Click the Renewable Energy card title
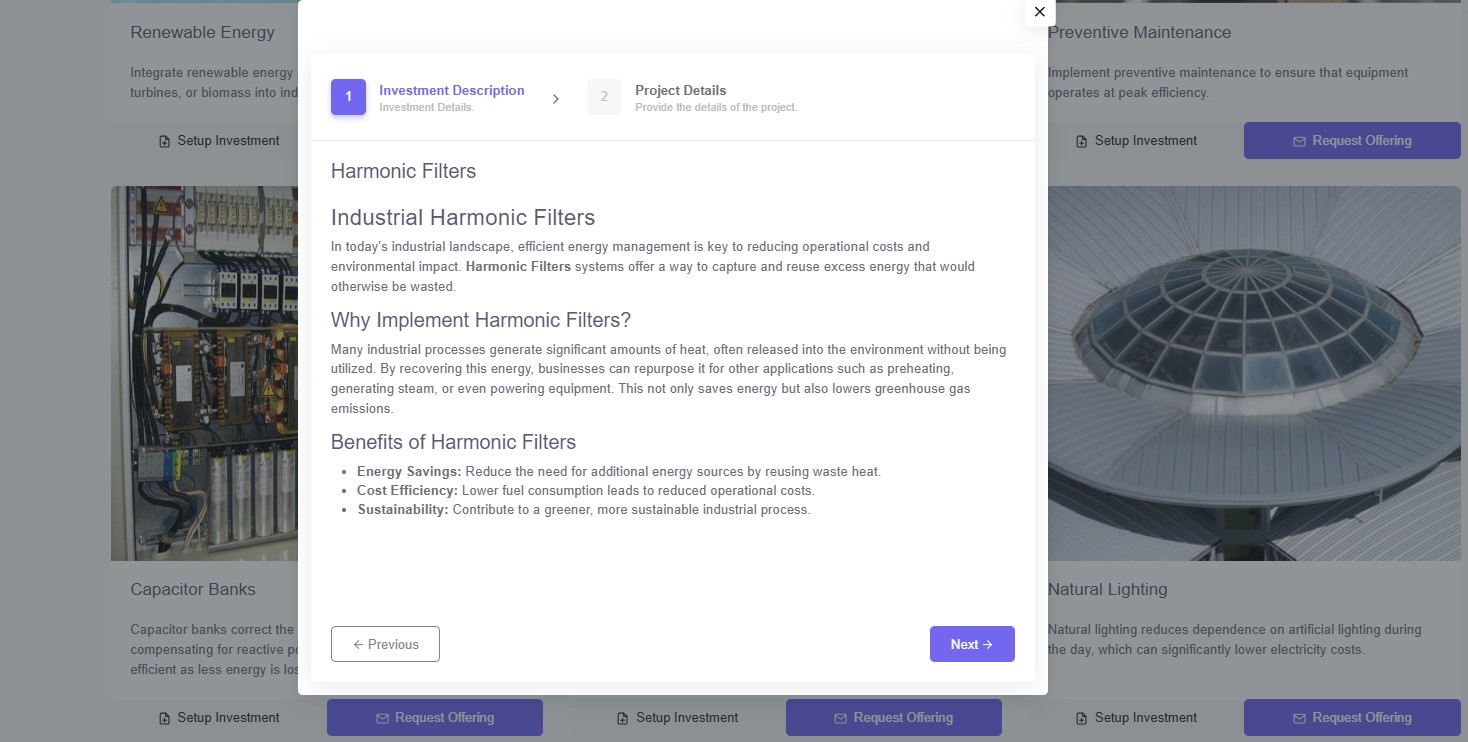Viewport: 1468px width, 742px height. click(202, 32)
